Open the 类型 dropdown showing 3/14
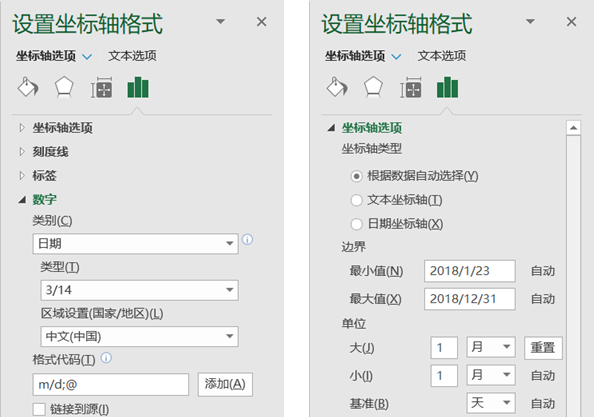 pyautogui.click(x=139, y=290)
